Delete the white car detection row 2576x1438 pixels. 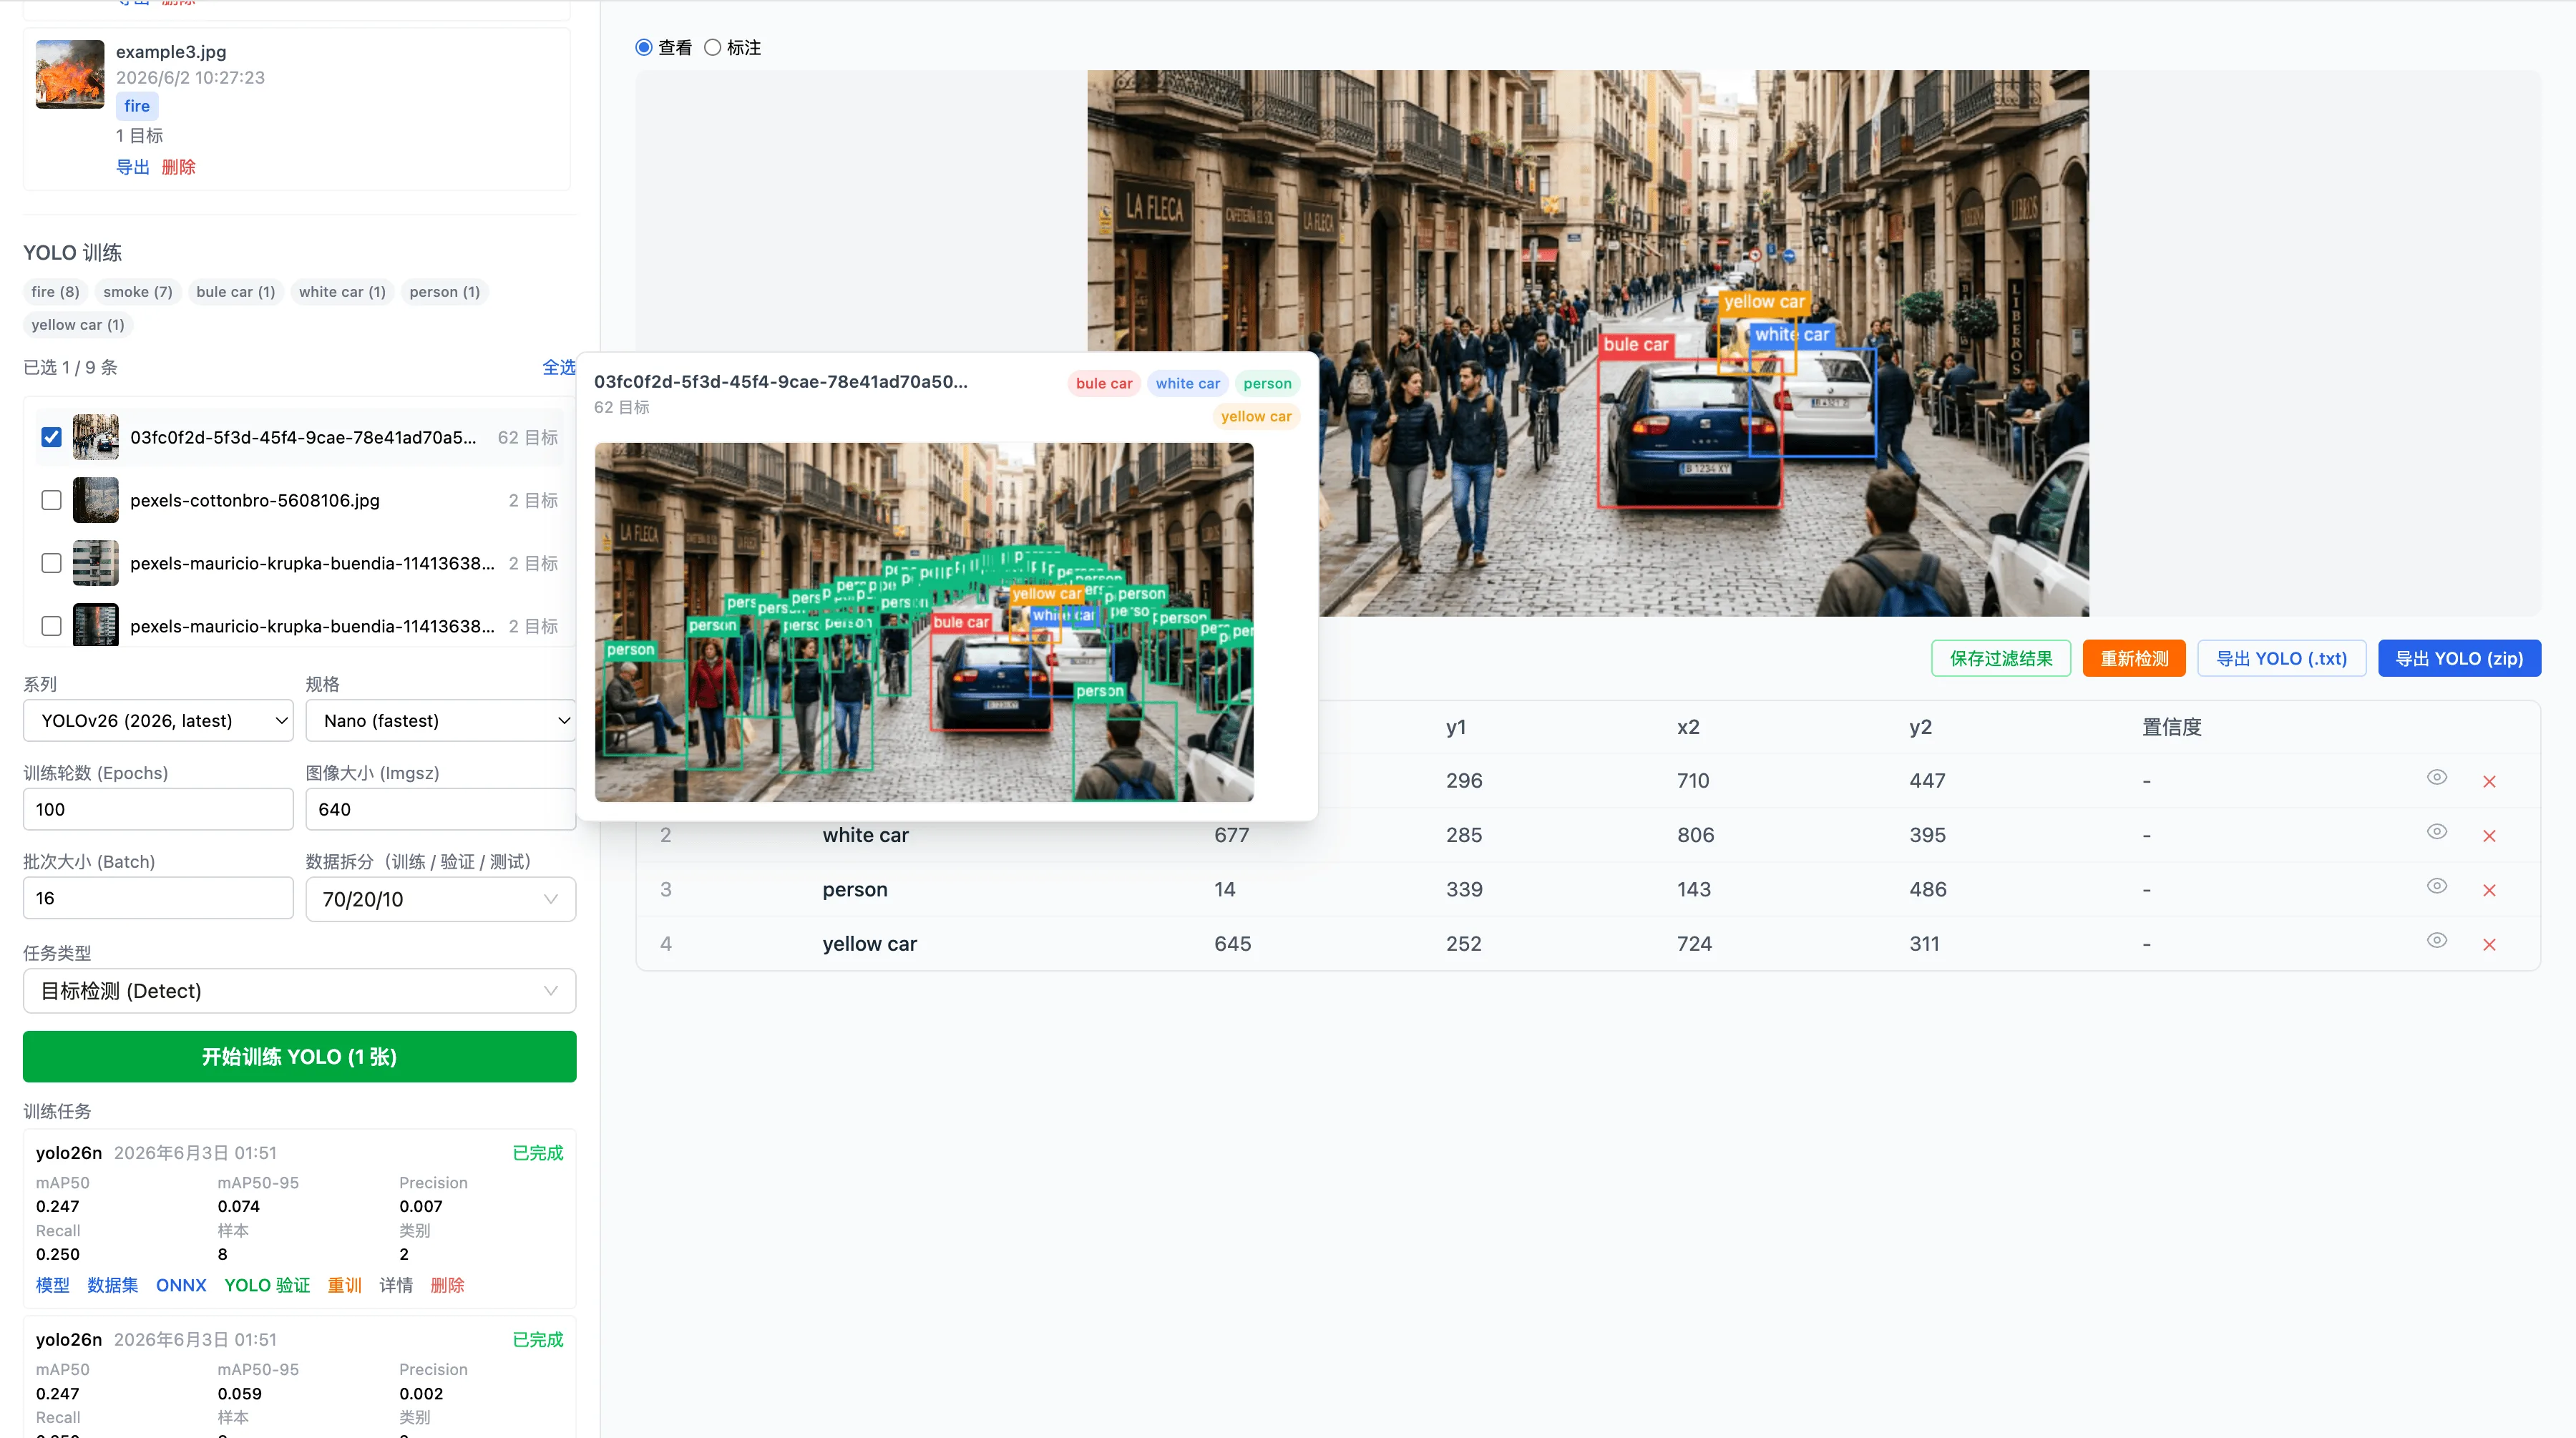(2489, 836)
